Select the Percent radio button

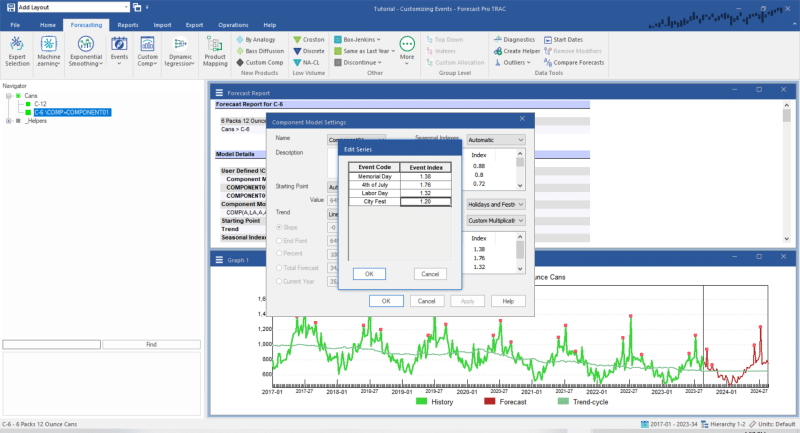(x=279, y=253)
